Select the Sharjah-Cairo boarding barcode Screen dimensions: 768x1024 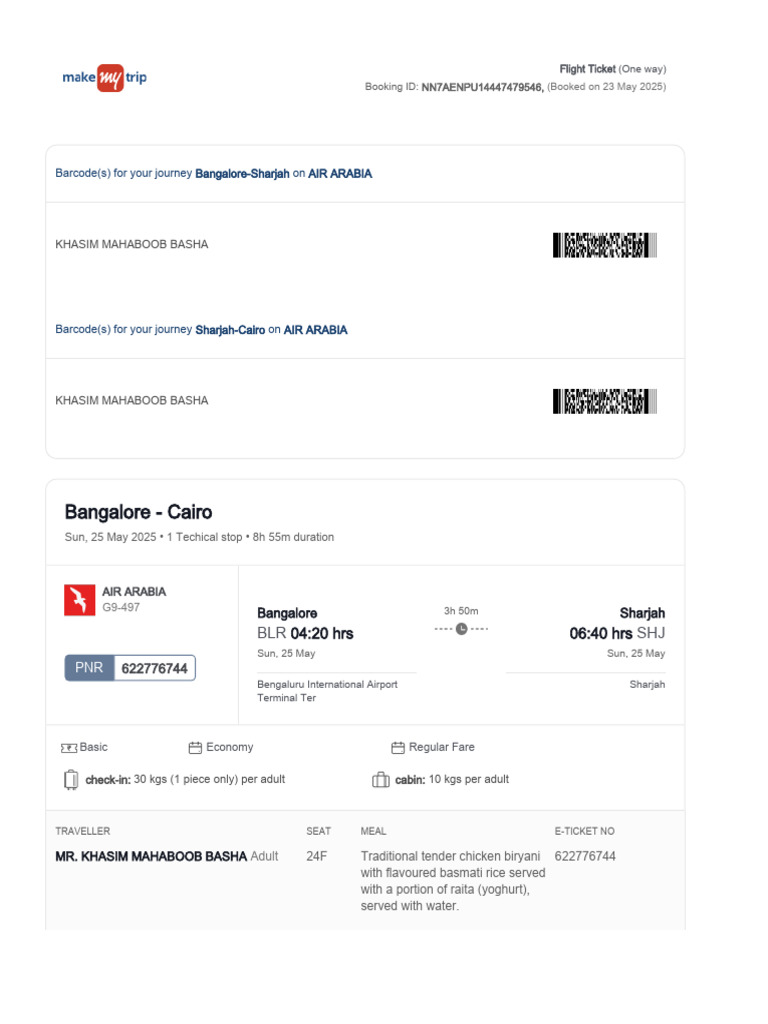pos(604,401)
